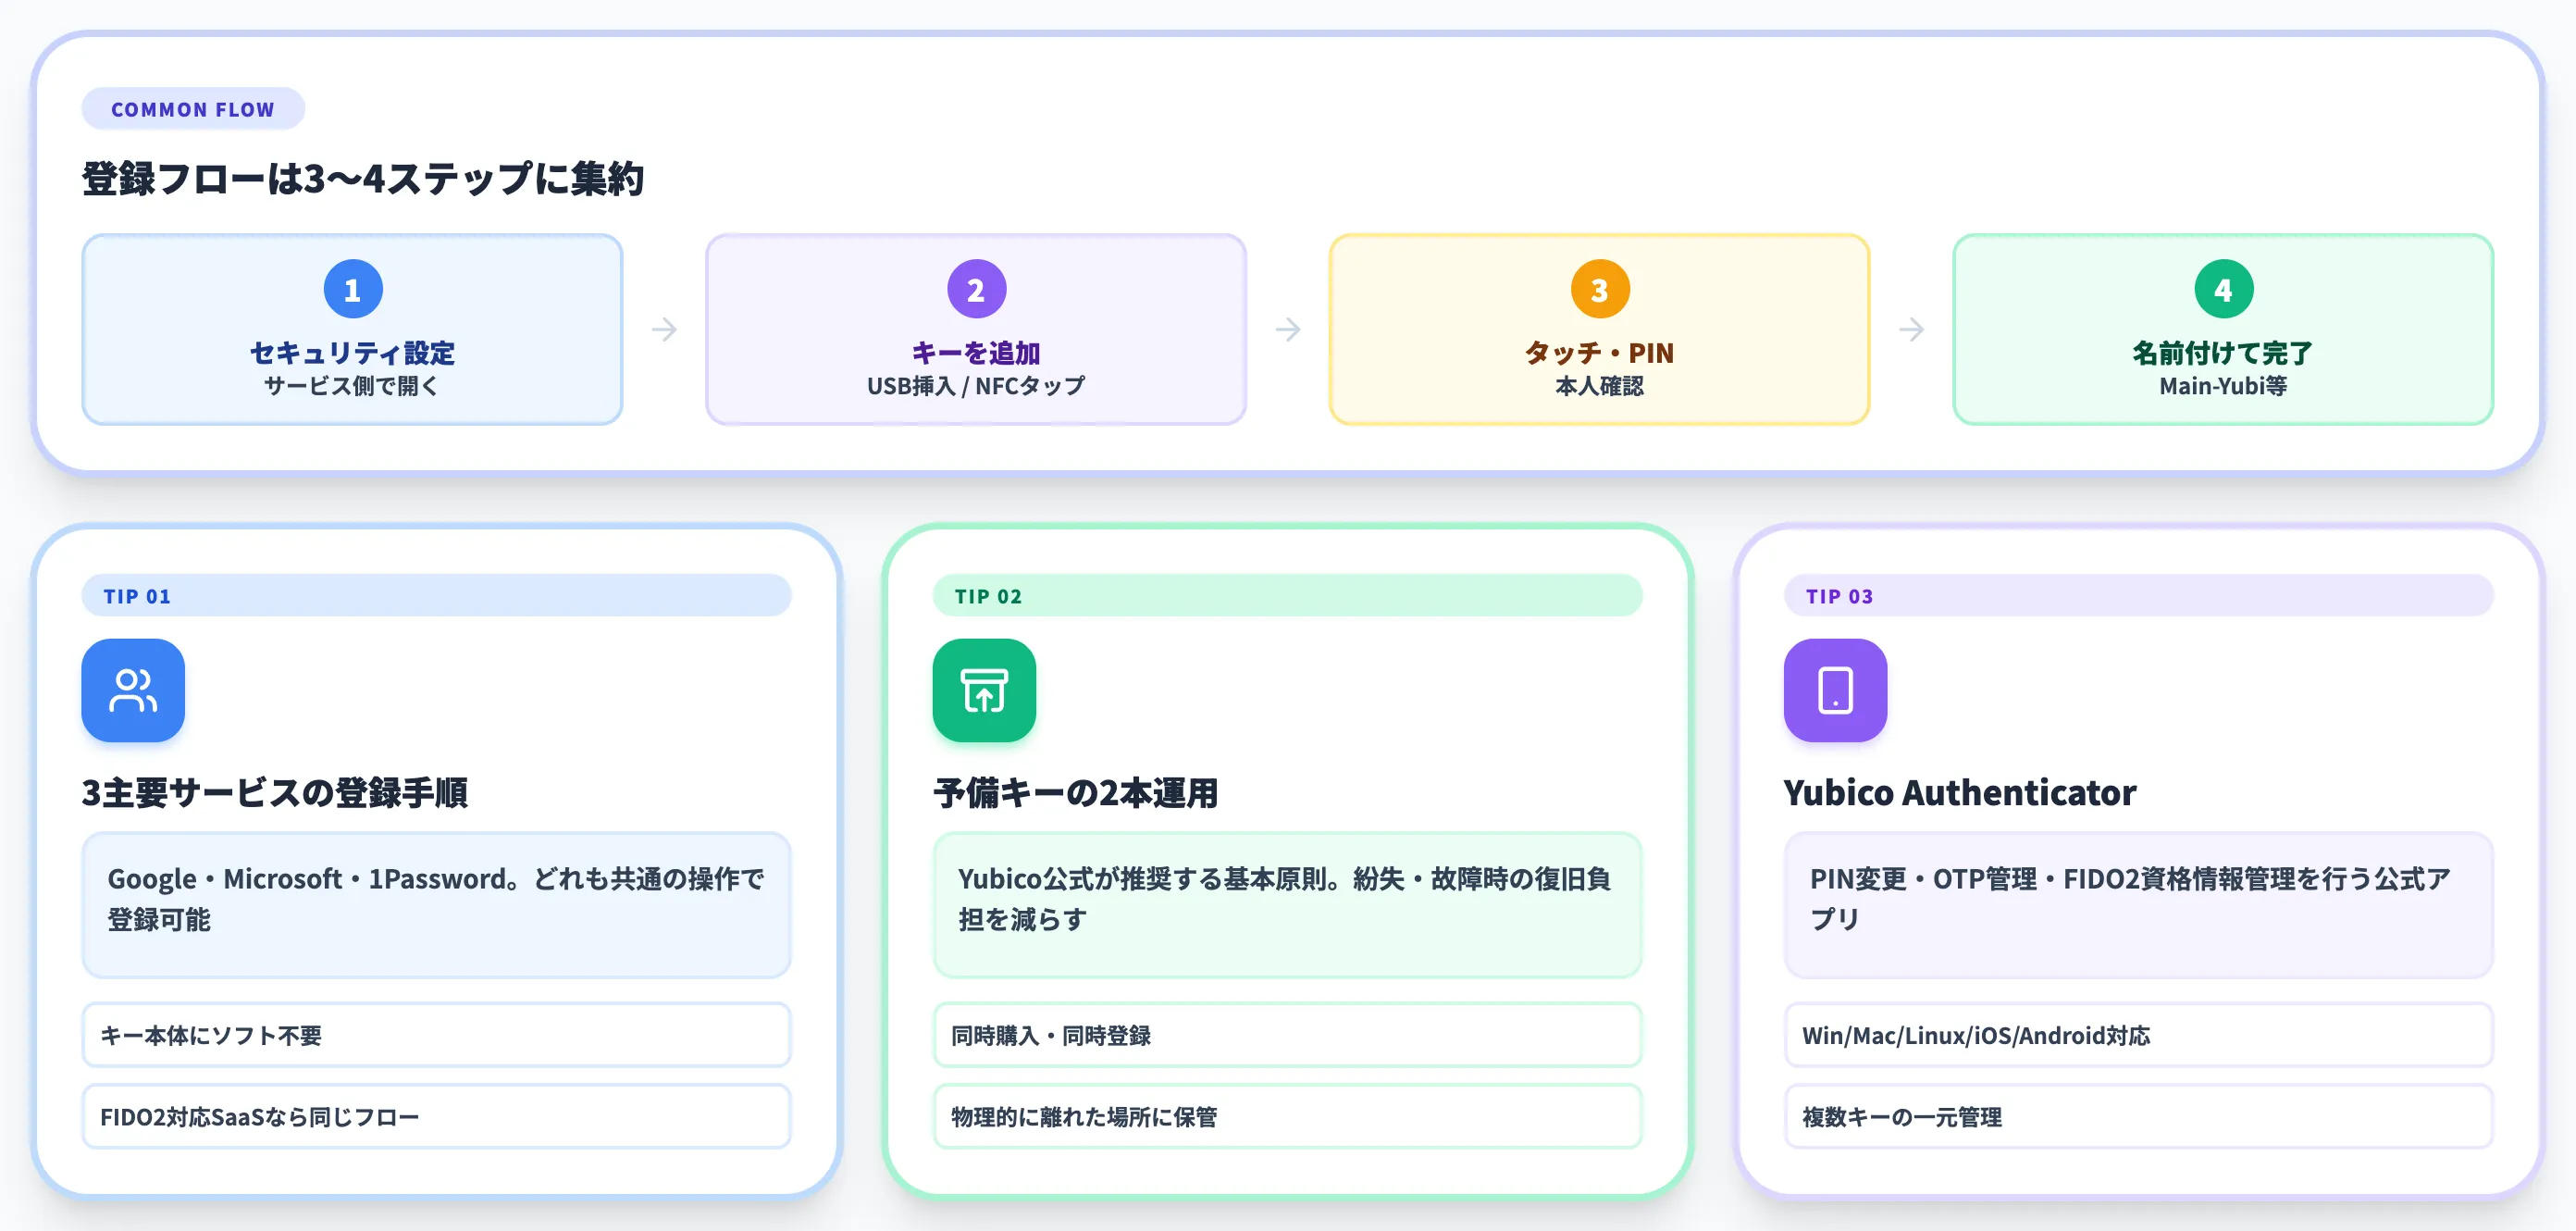Click the USB挿入 / NFCタップ subtitle
This screenshot has width=2576, height=1231.
click(x=976, y=386)
